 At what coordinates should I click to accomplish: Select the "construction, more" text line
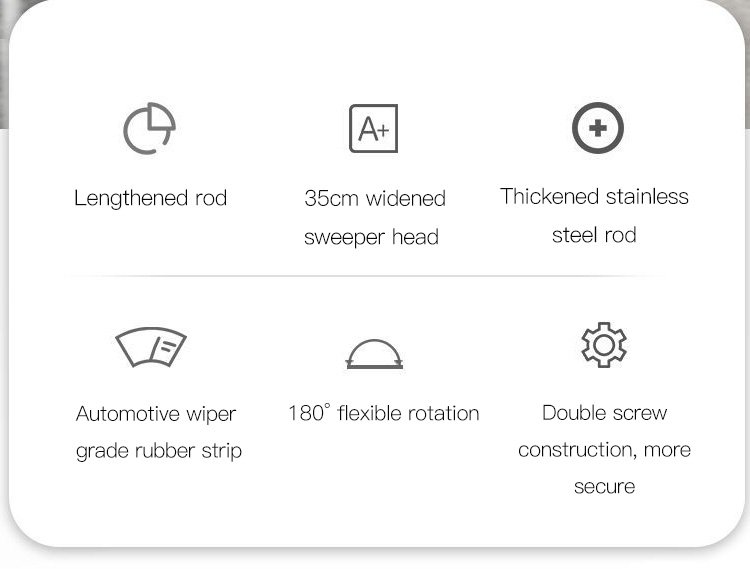604,450
